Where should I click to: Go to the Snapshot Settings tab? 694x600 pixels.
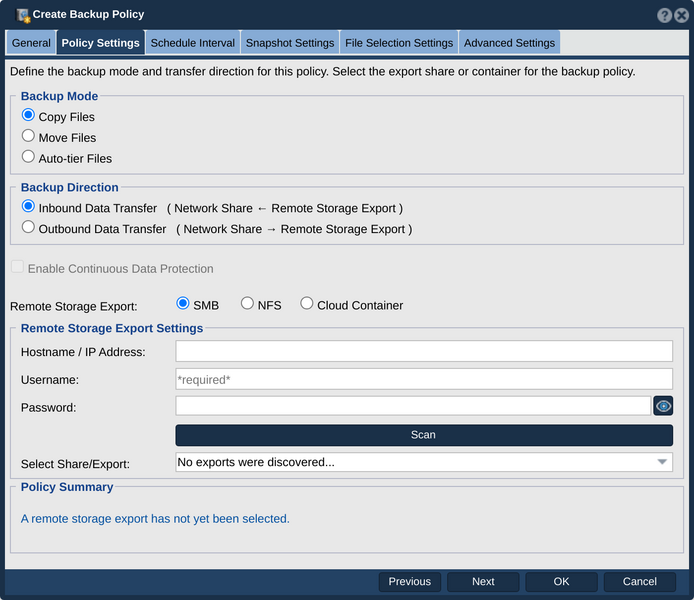[290, 43]
